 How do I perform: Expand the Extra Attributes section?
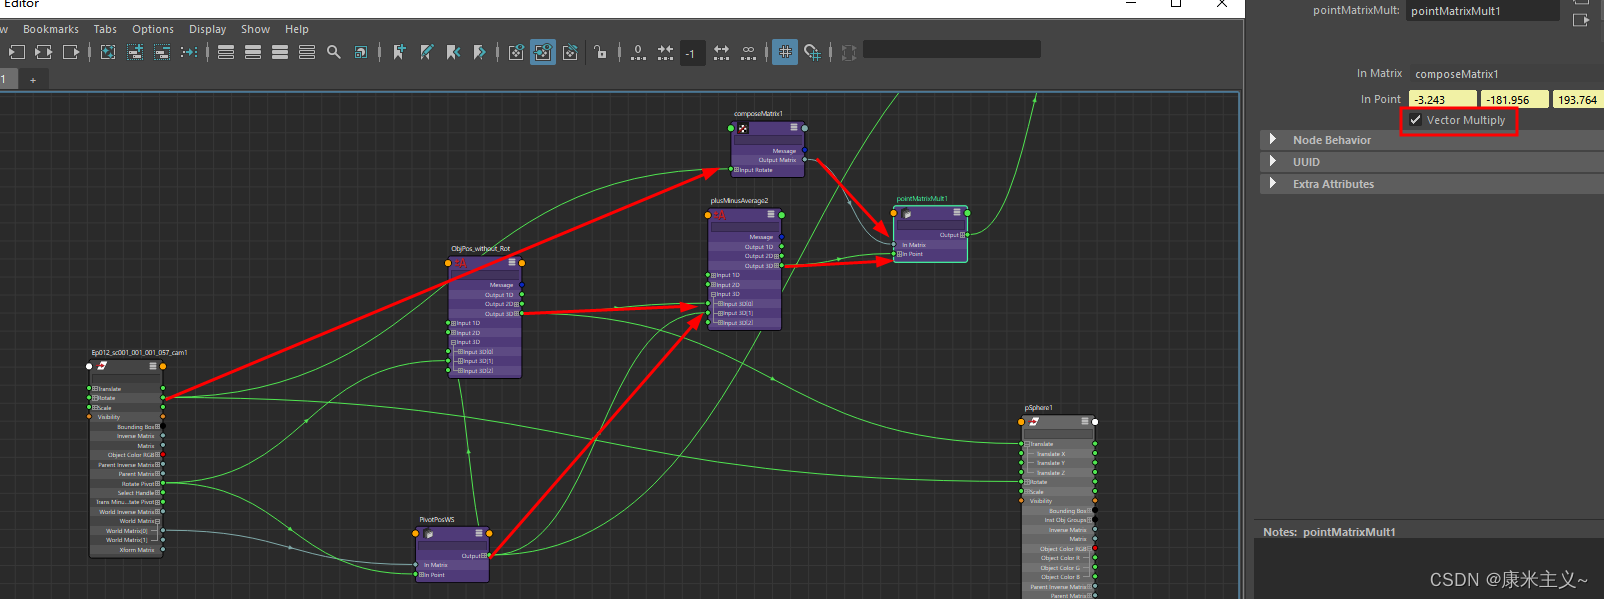pos(1272,183)
